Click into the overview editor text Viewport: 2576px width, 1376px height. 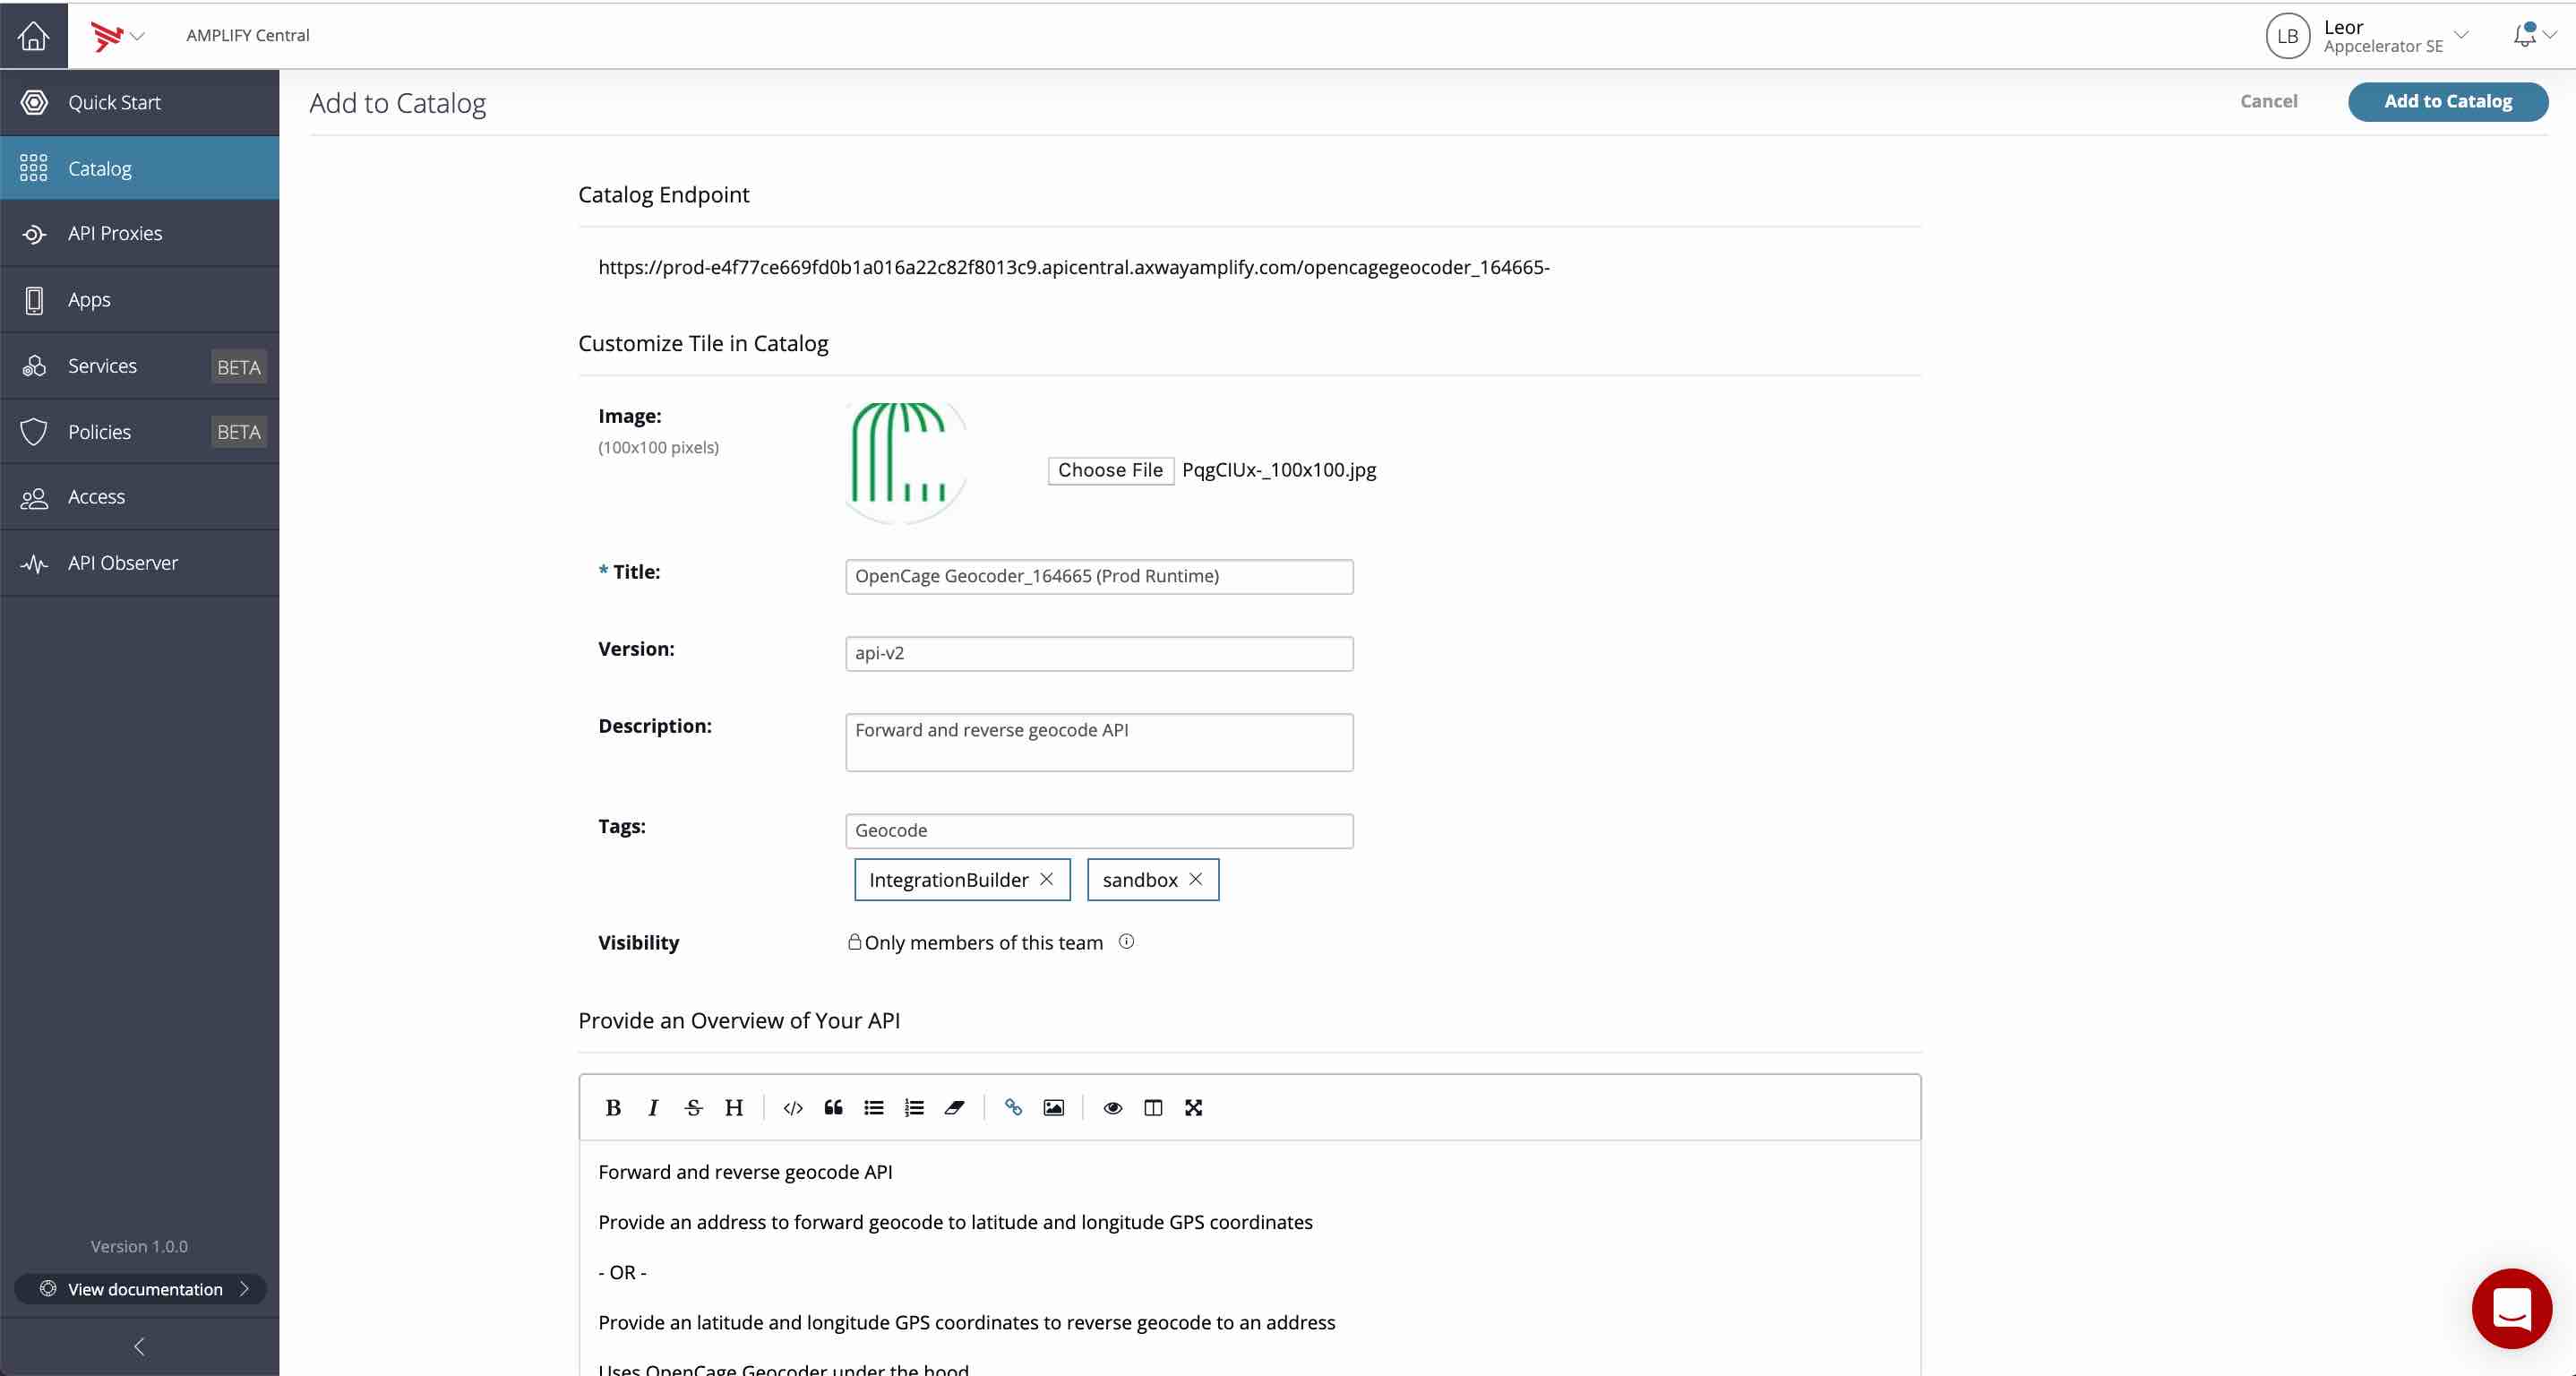[1249, 1258]
